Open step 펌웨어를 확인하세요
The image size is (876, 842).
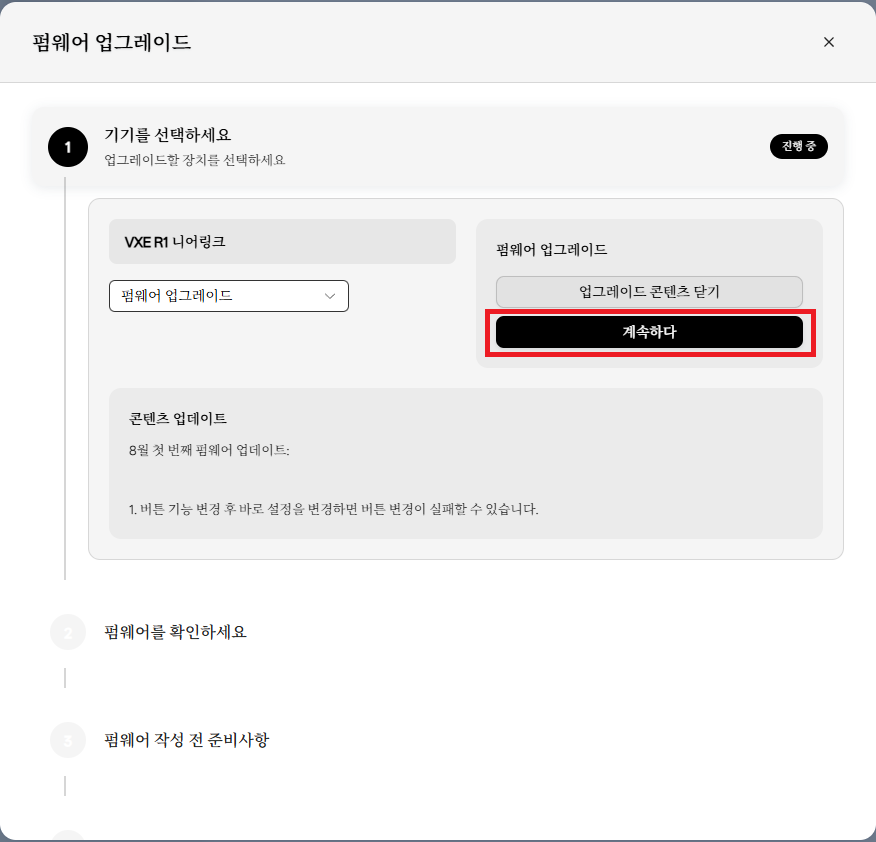[x=175, y=632]
